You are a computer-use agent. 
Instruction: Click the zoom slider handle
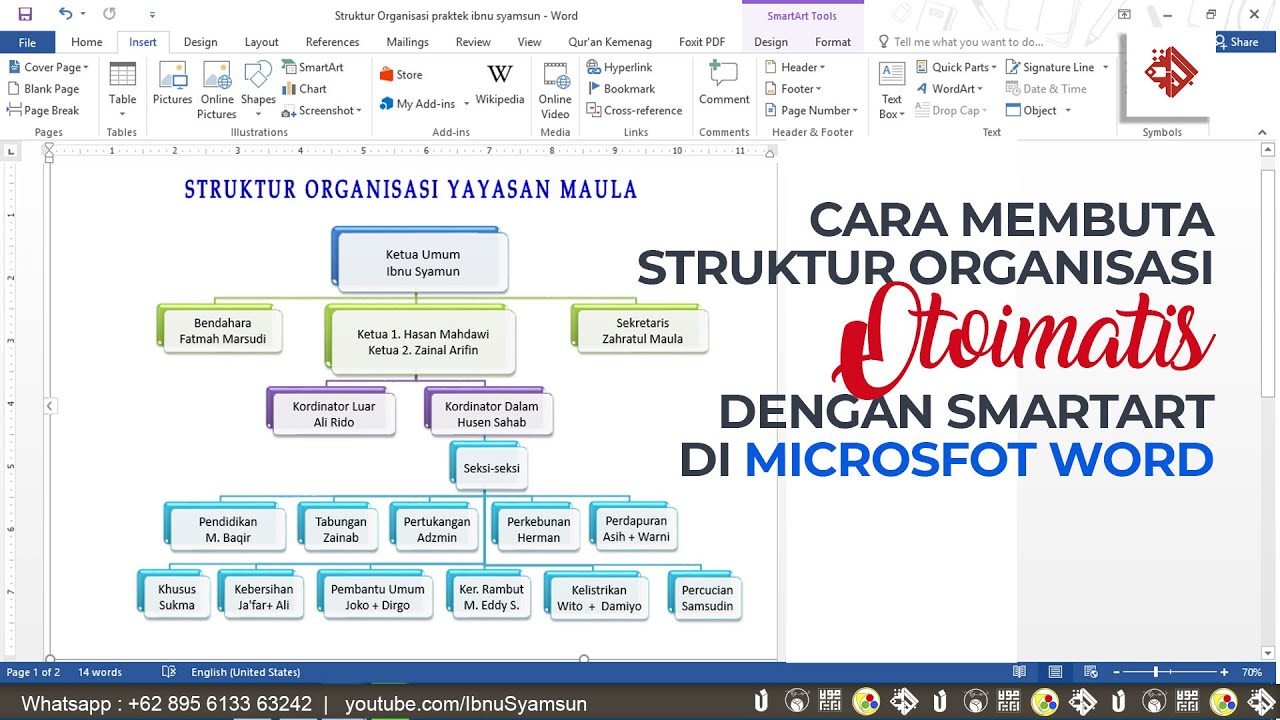[1156, 672]
